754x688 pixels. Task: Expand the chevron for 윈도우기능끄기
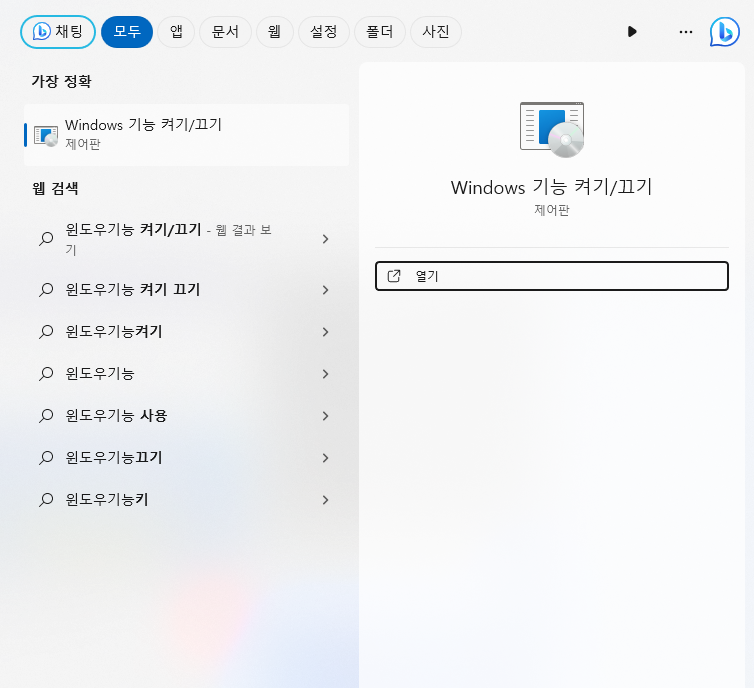pyautogui.click(x=326, y=457)
